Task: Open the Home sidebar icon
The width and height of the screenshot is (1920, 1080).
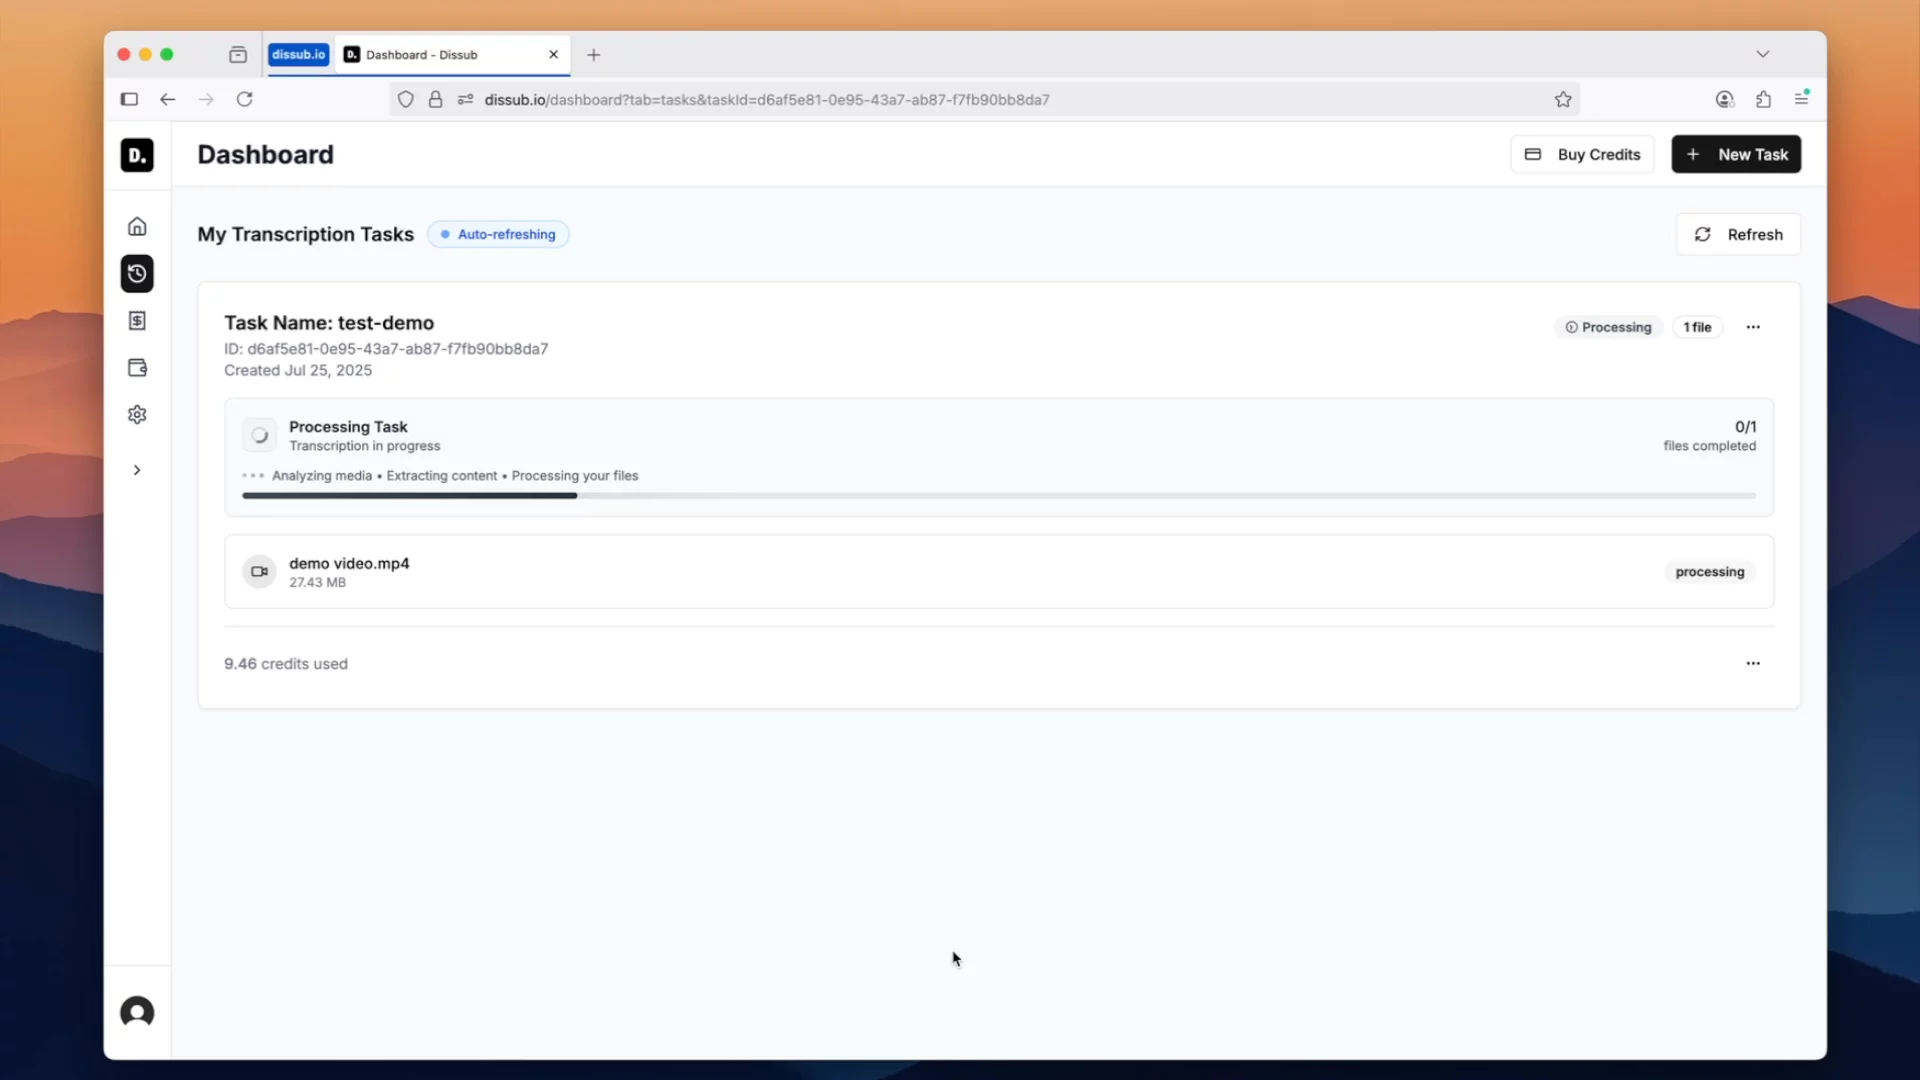Action: coord(137,227)
